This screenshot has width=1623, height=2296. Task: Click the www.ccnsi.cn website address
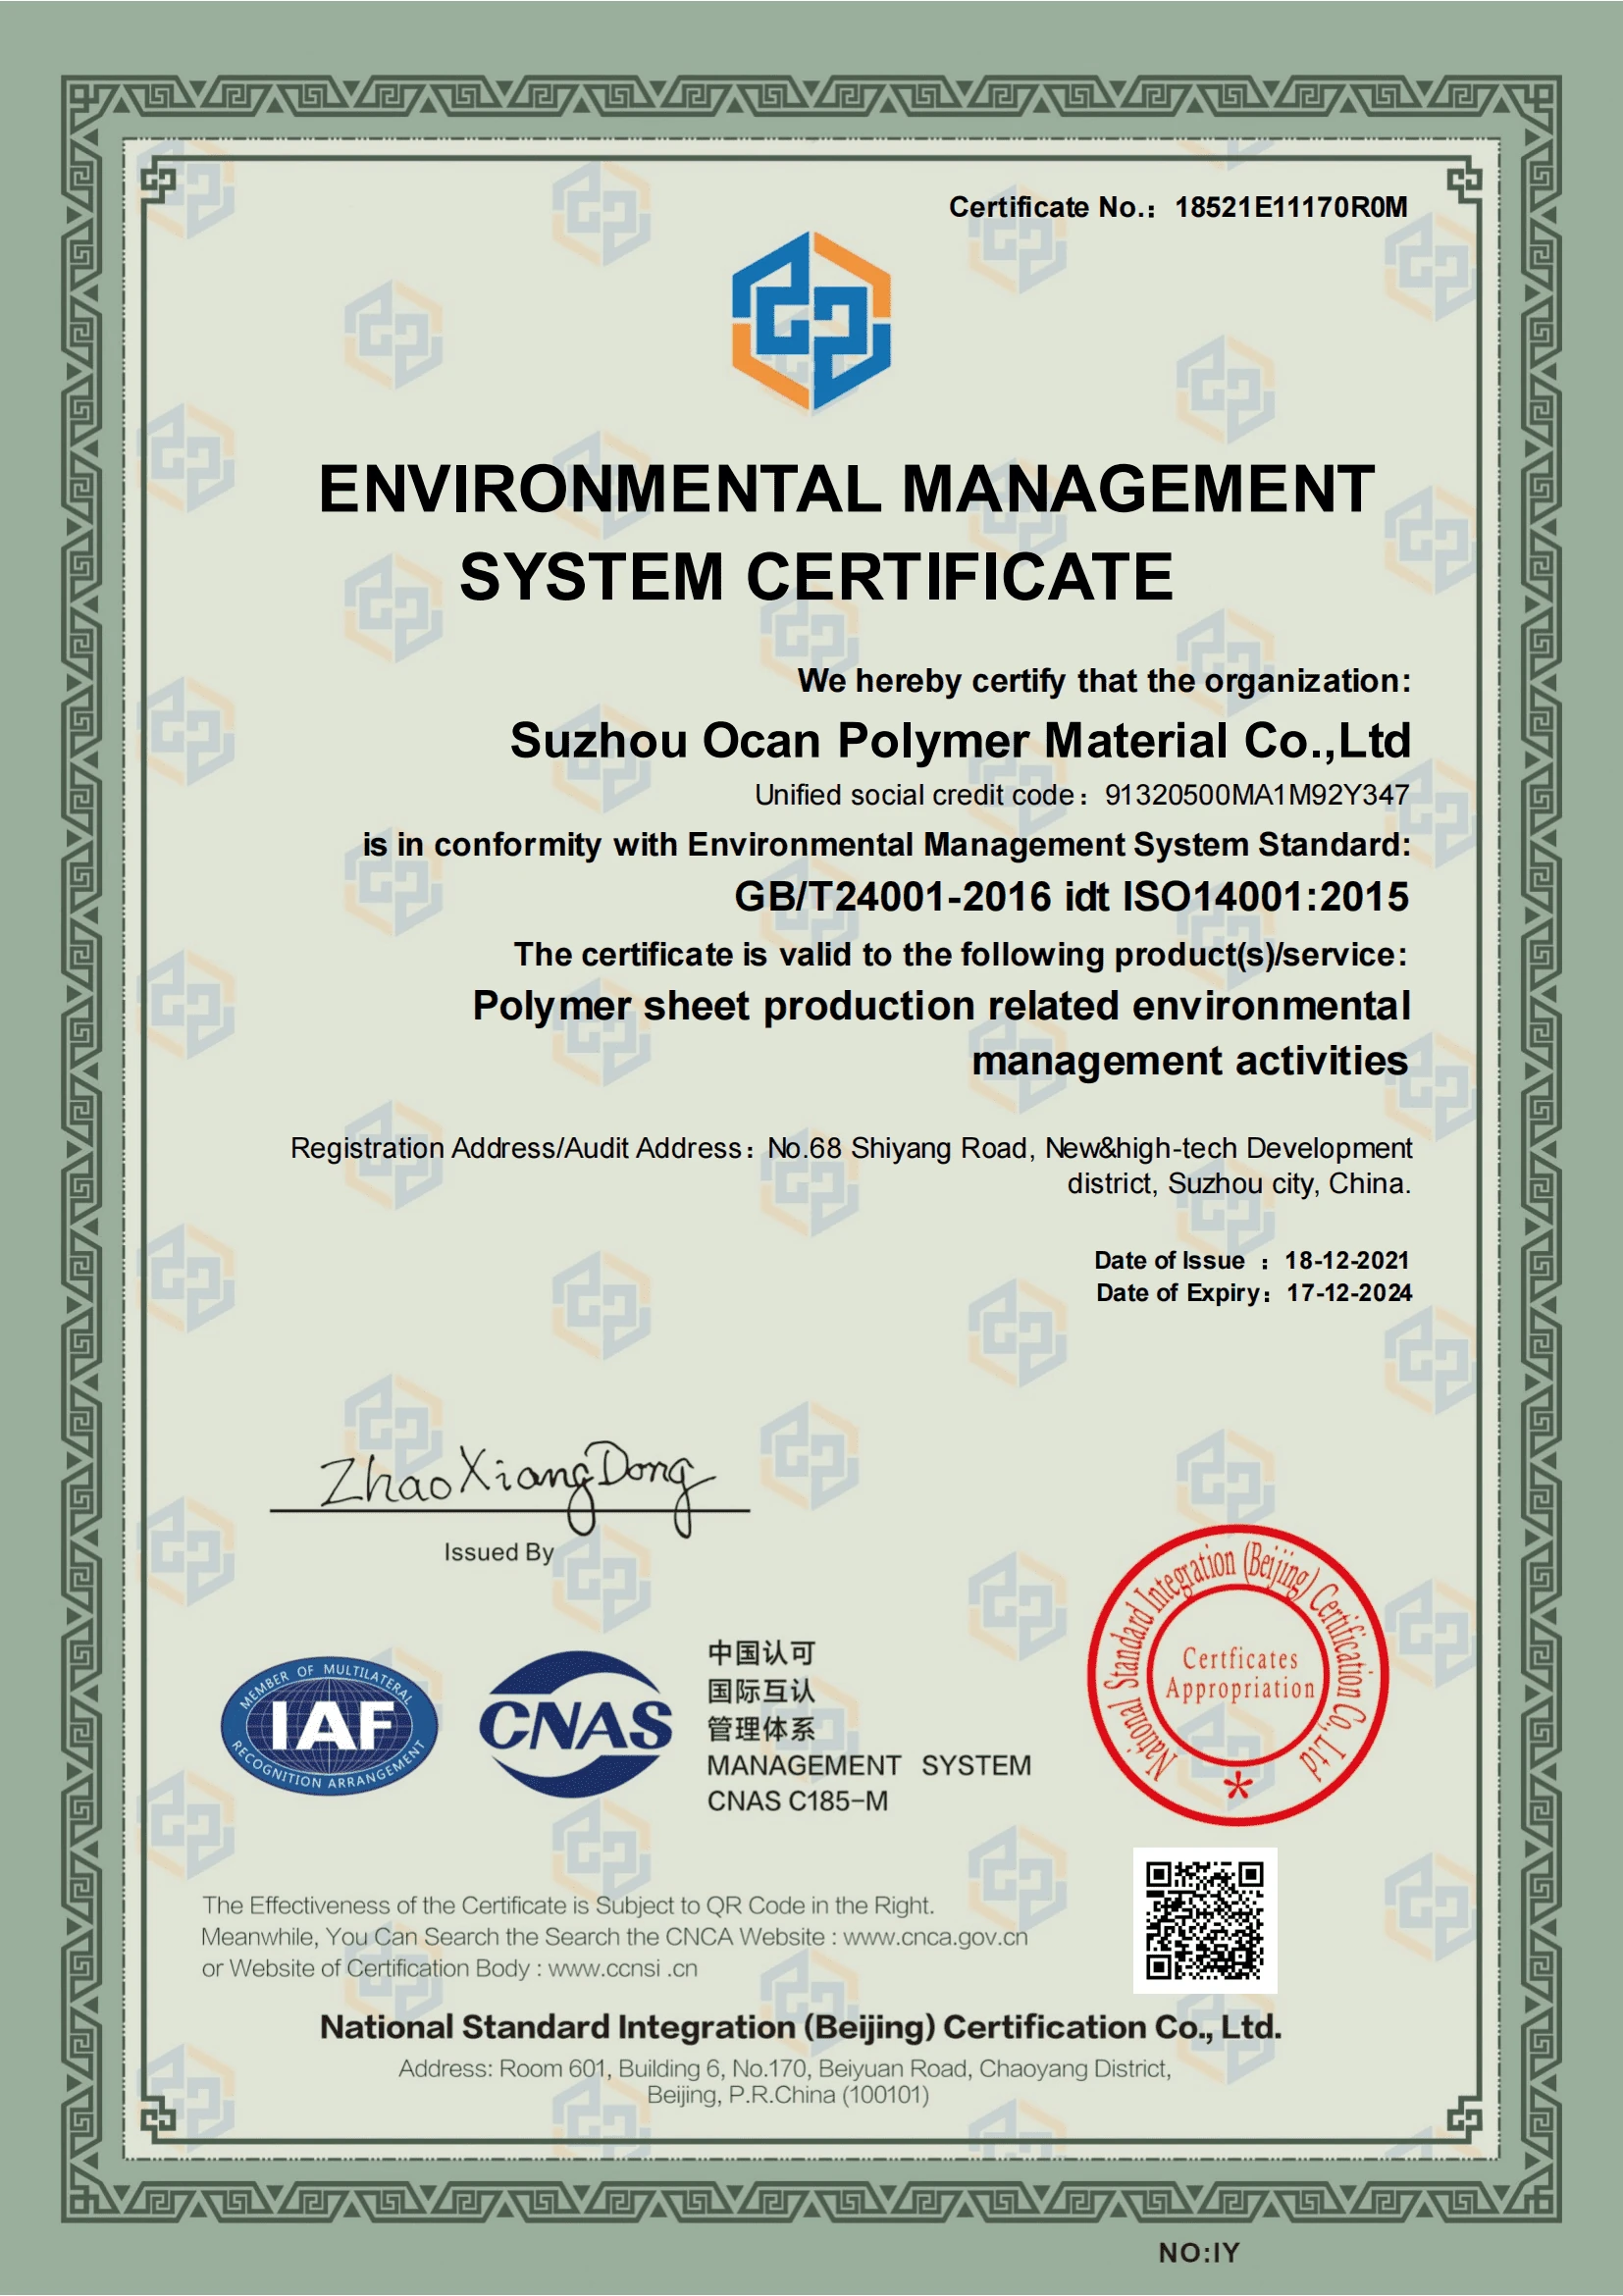coord(622,1968)
